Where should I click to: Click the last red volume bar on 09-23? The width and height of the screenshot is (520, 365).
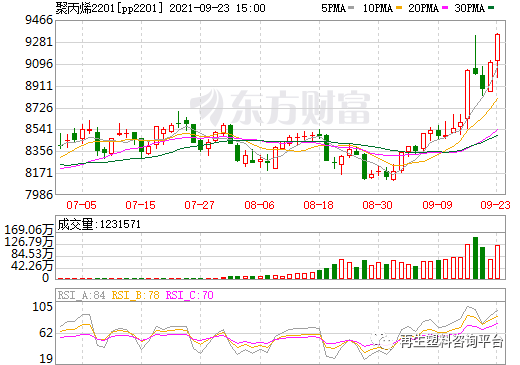click(498, 262)
